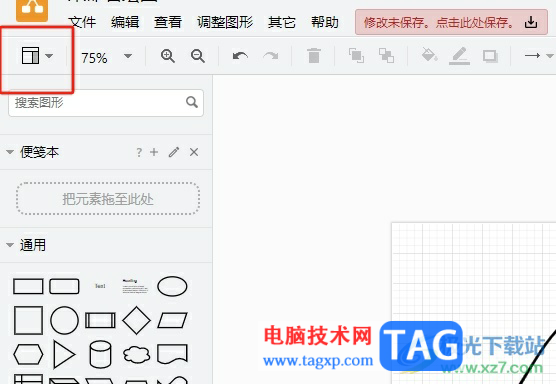The image size is (556, 384).
Task: Select the Text shape
Action: [100, 286]
